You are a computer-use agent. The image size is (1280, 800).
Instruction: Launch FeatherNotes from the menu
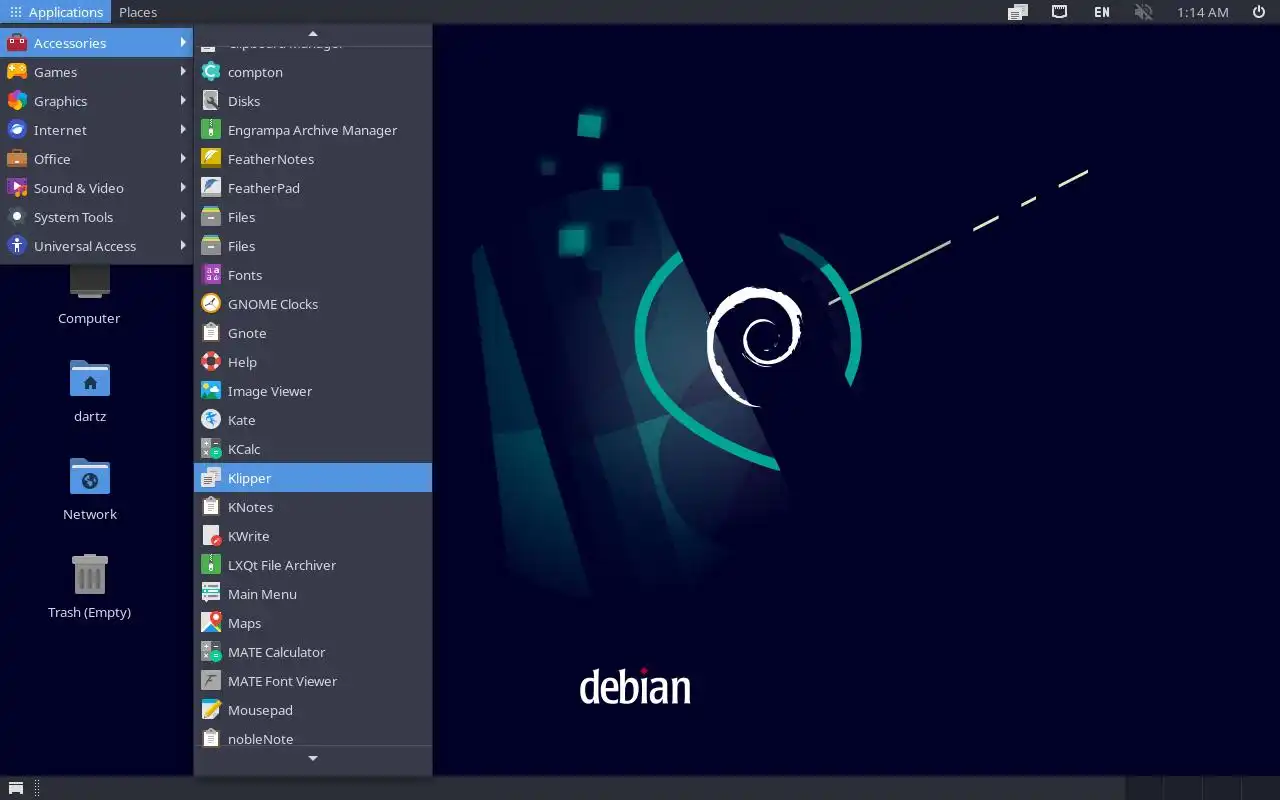pyautogui.click(x=313, y=159)
